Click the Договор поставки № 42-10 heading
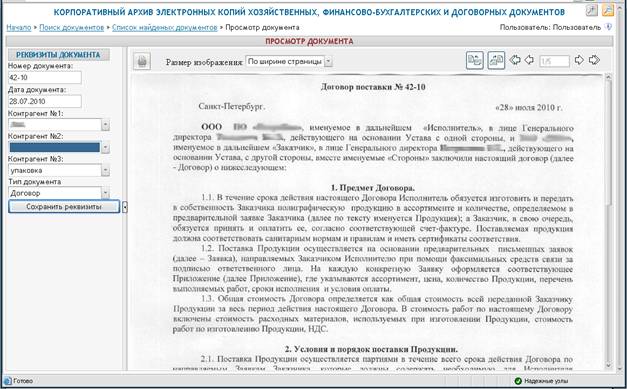627x389 pixels. click(373, 87)
